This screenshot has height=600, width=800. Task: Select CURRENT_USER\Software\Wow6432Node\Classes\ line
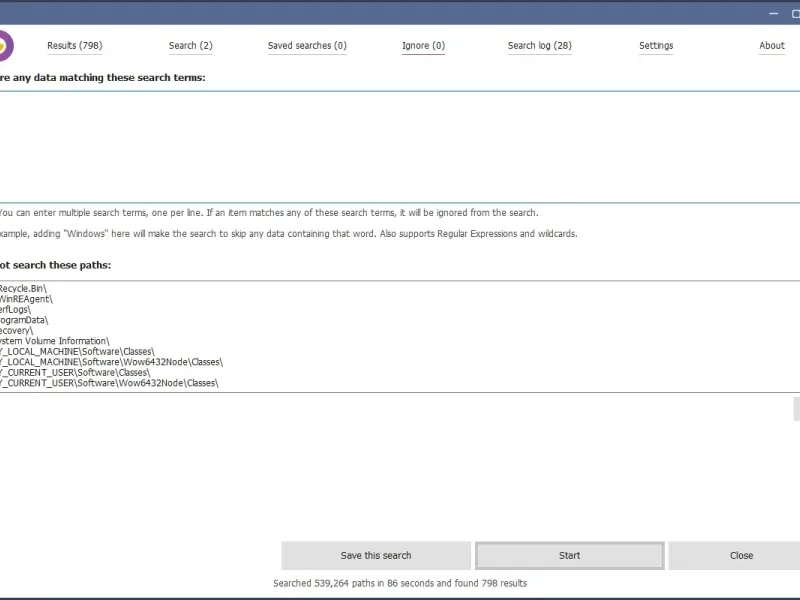tap(109, 383)
